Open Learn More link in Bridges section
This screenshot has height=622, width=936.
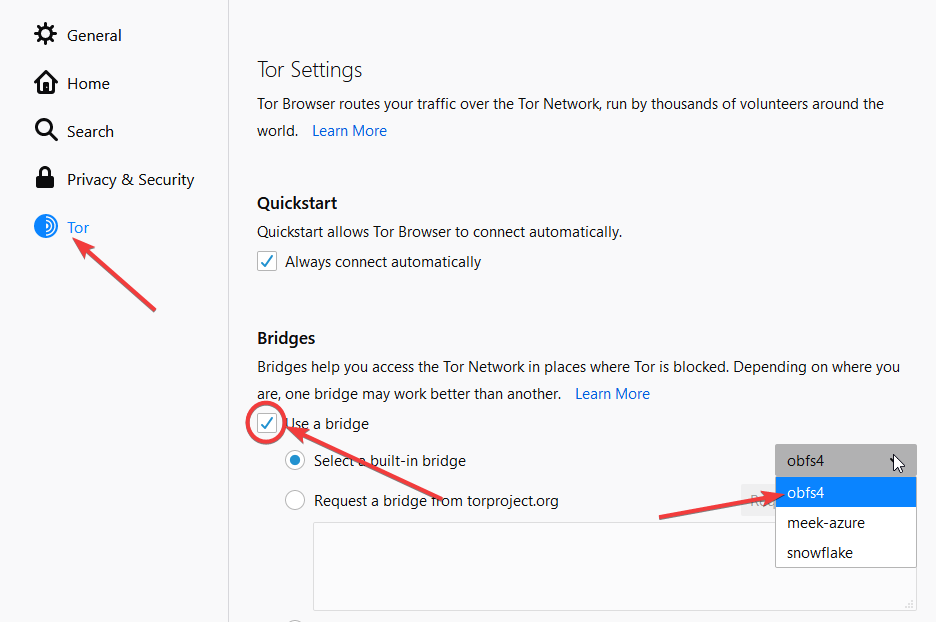pos(612,394)
